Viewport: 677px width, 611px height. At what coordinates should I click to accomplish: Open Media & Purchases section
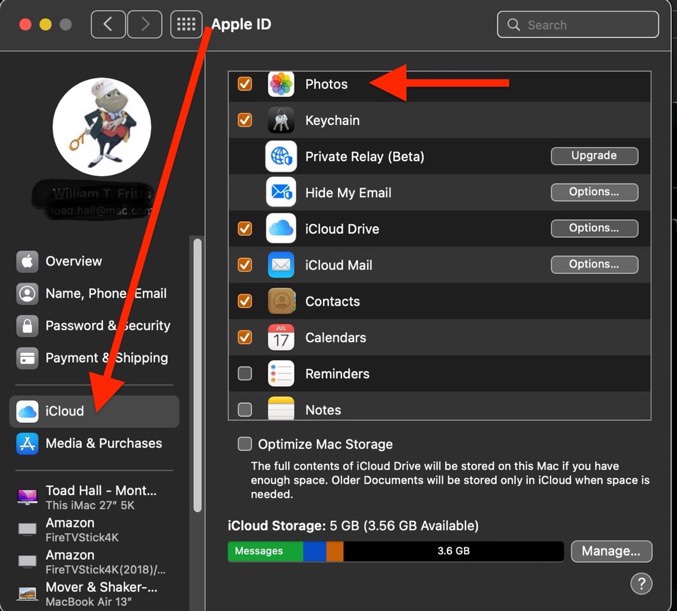tap(94, 443)
